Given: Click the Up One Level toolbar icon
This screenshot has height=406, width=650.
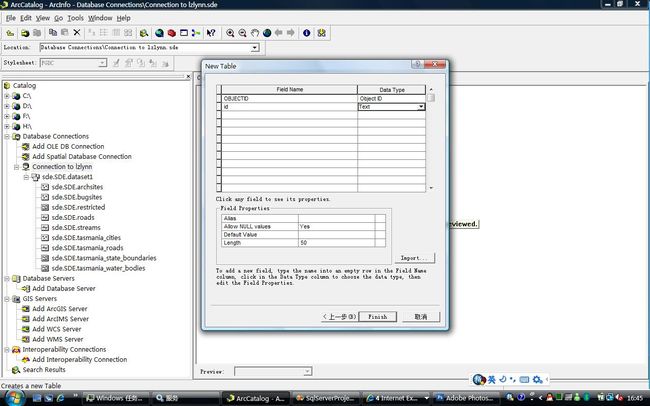Looking at the screenshot, I should [x=10, y=33].
